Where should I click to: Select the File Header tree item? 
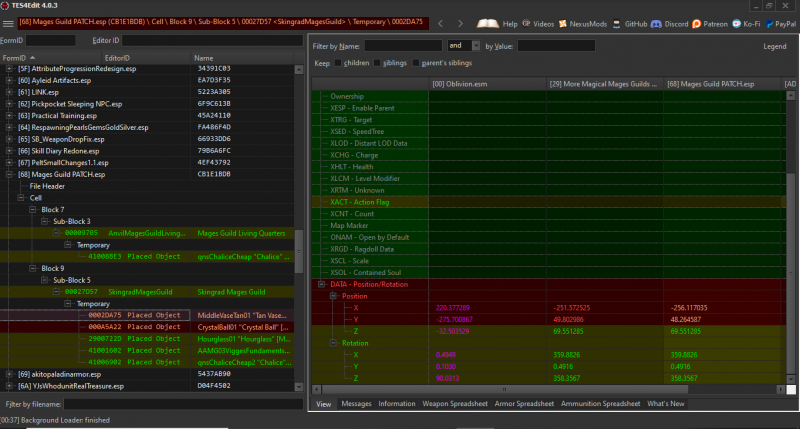coord(47,186)
